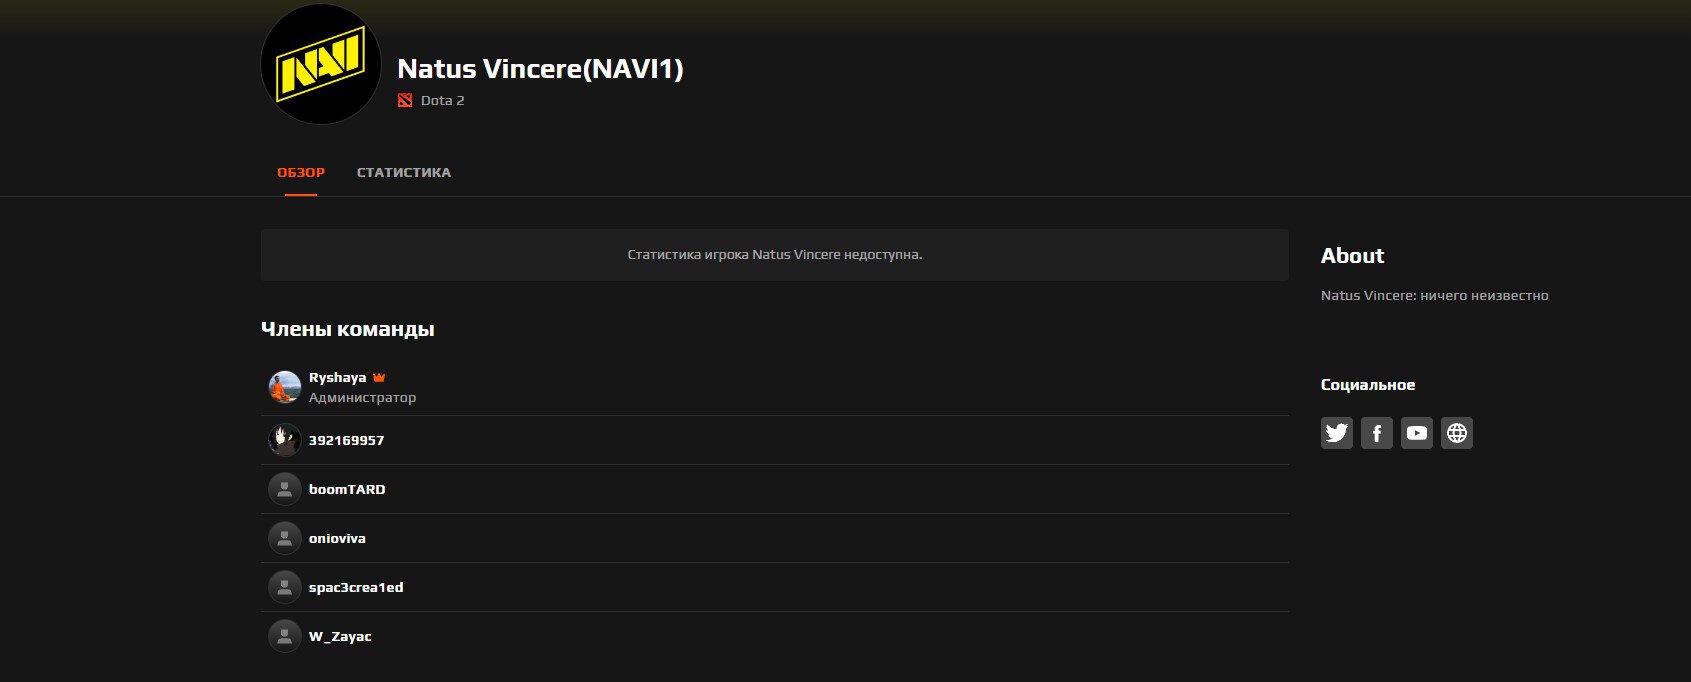Screen dimensions: 1691x682
Task: Open W_Zayac's player profile
Action: point(340,636)
